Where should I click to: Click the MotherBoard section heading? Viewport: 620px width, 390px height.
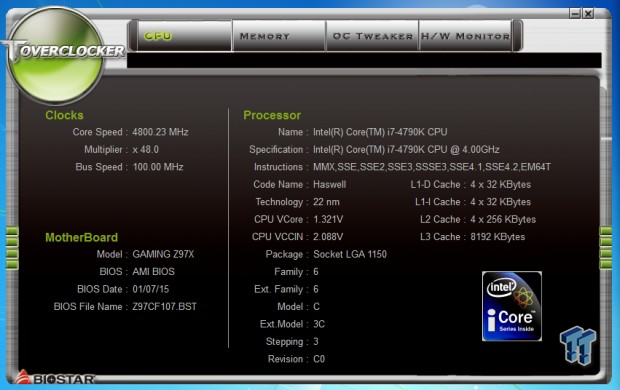(x=81, y=237)
